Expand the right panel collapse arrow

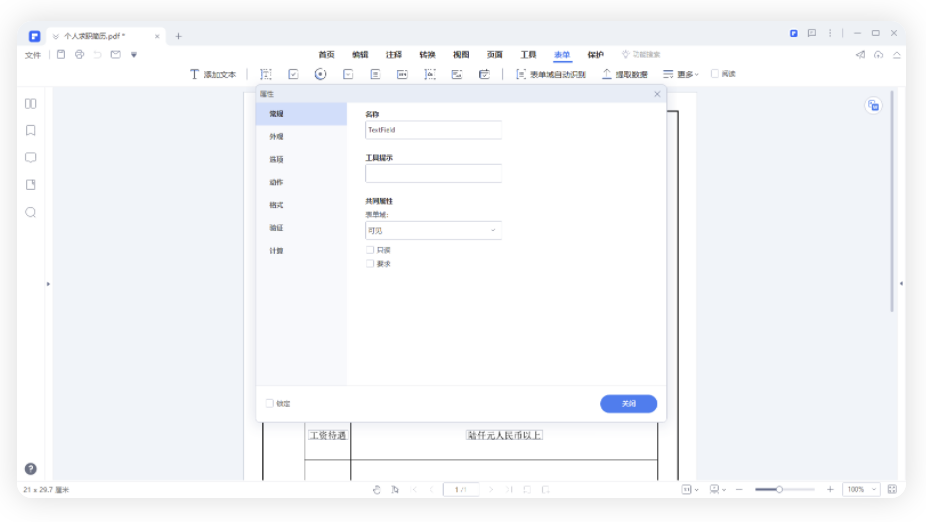(x=901, y=284)
